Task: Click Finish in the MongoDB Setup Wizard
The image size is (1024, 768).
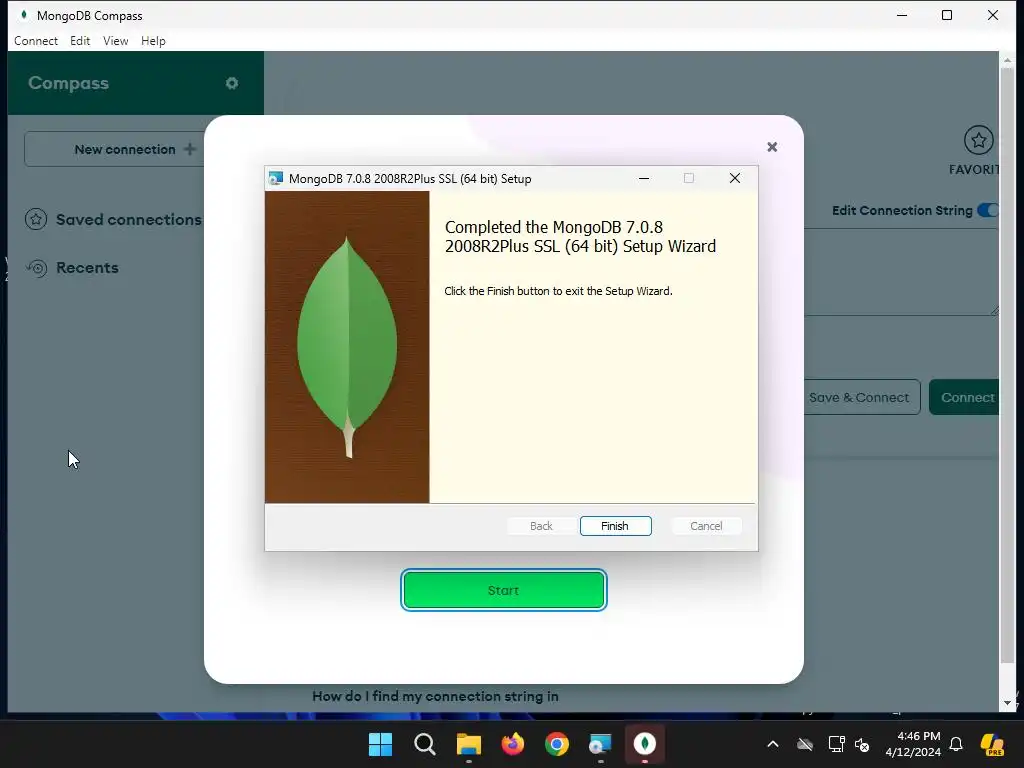Action: pos(615,526)
